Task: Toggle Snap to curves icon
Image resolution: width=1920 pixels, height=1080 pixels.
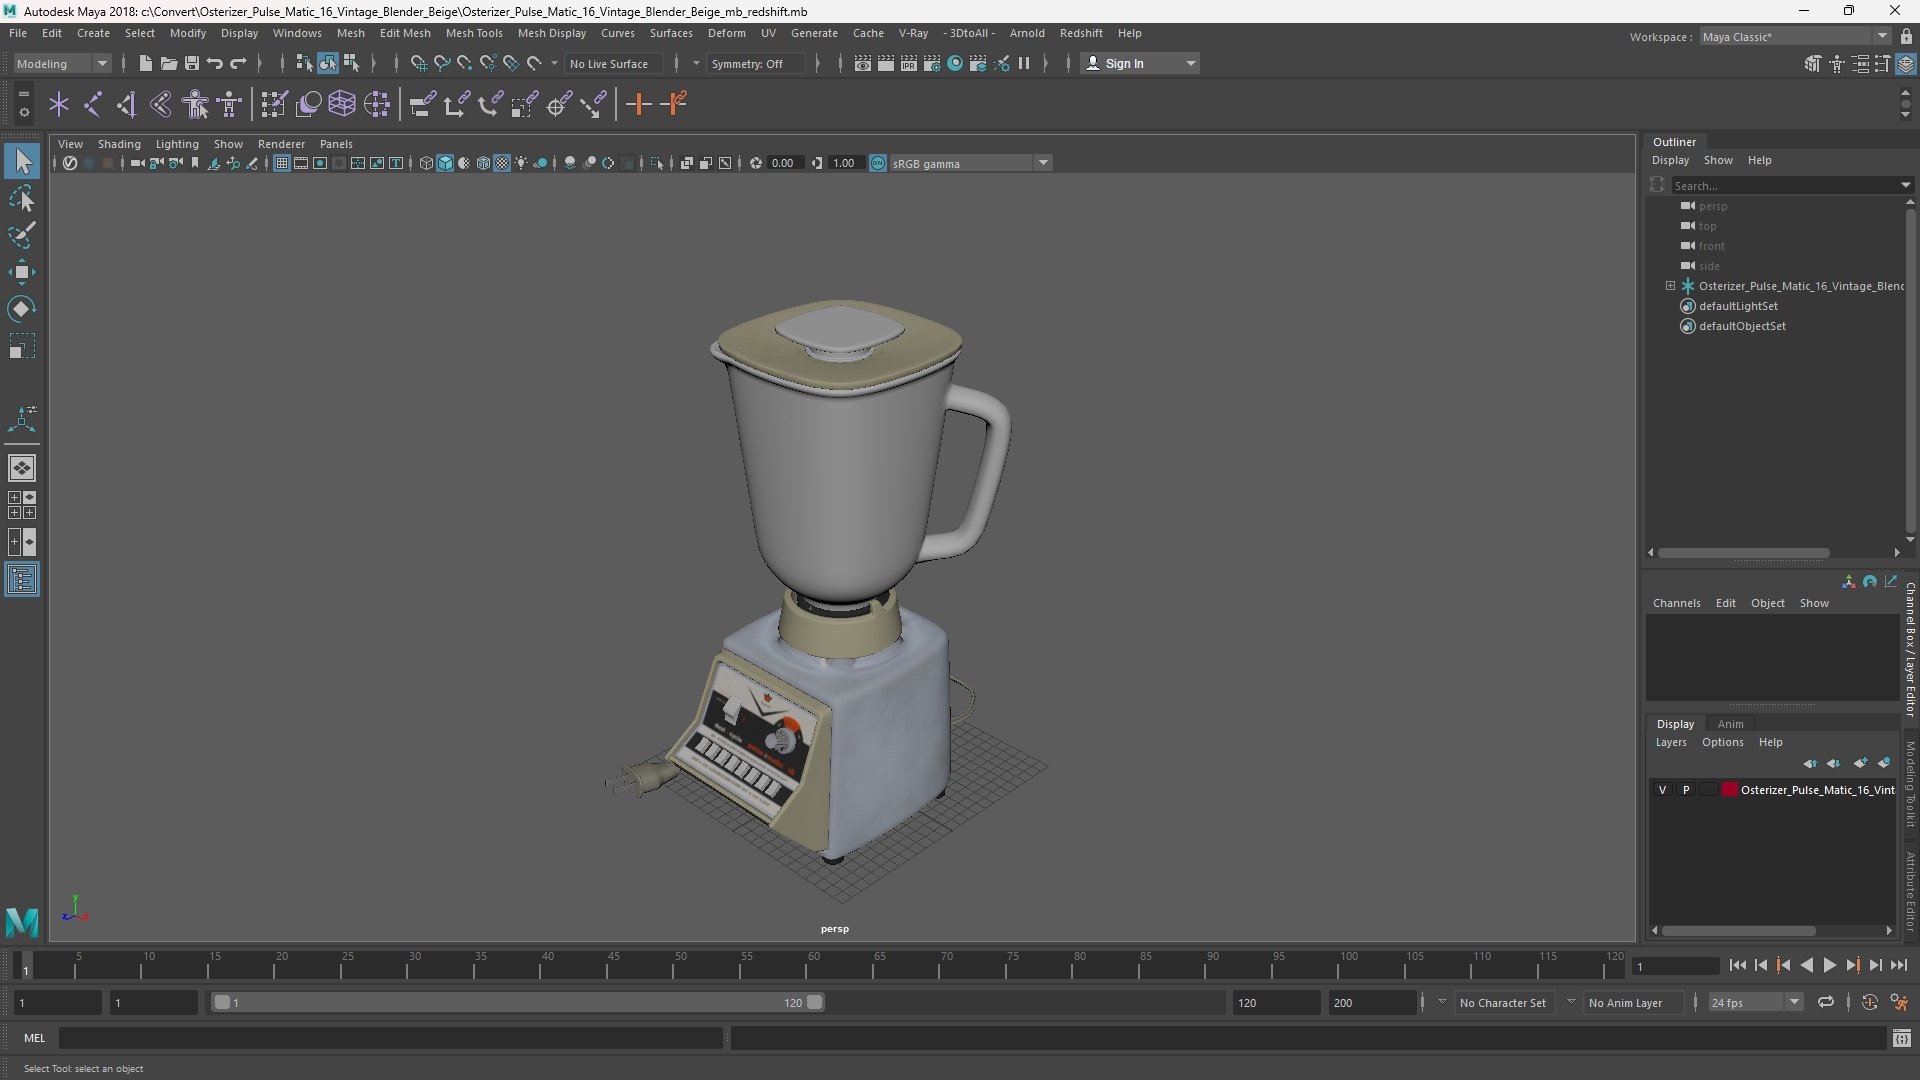Action: point(441,63)
